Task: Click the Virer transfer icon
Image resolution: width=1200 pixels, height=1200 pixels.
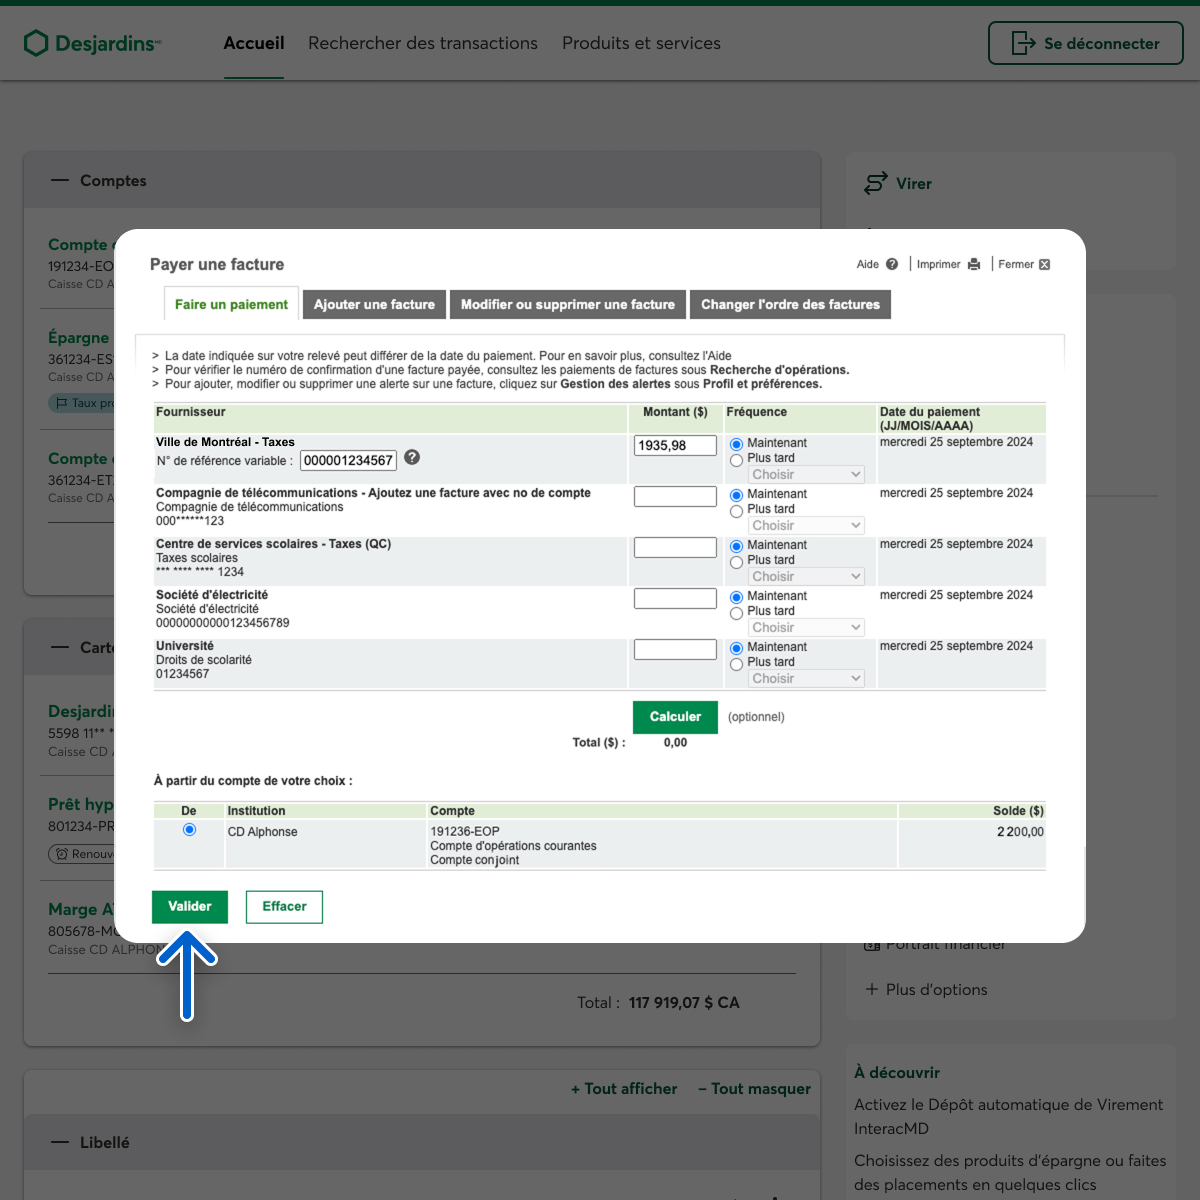Action: (875, 183)
